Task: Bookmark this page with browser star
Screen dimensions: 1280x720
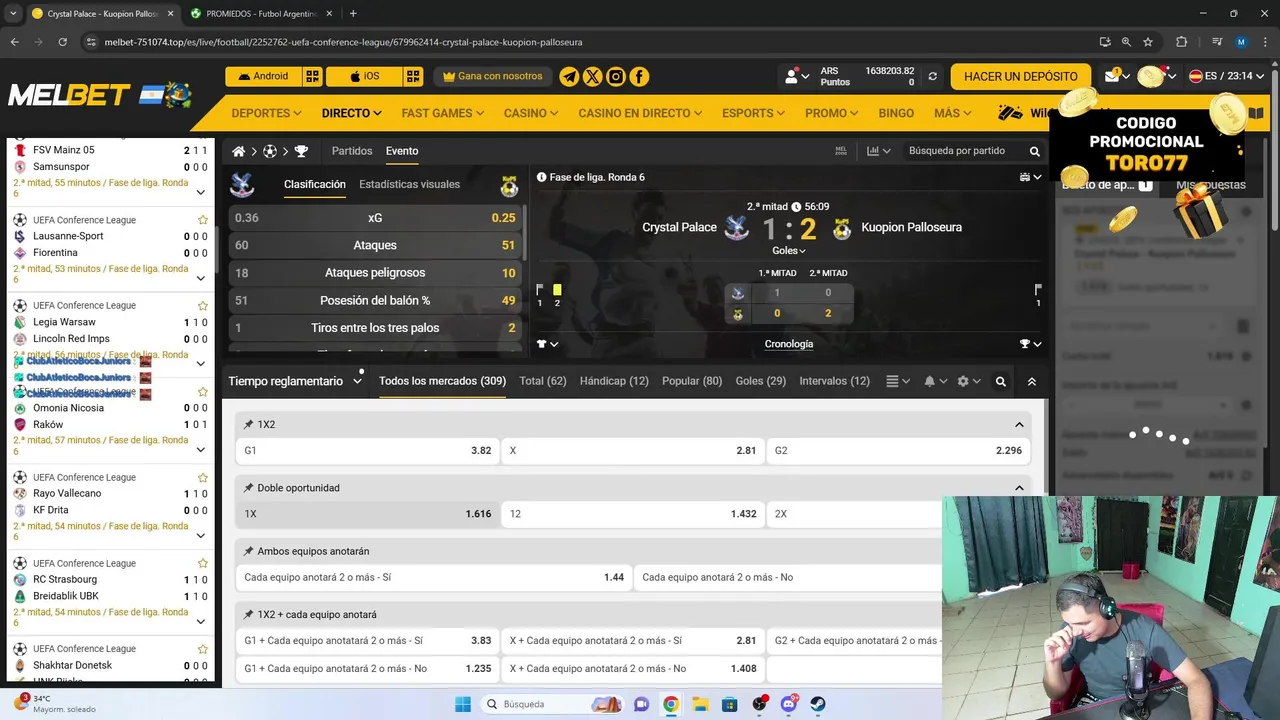Action: (1148, 42)
